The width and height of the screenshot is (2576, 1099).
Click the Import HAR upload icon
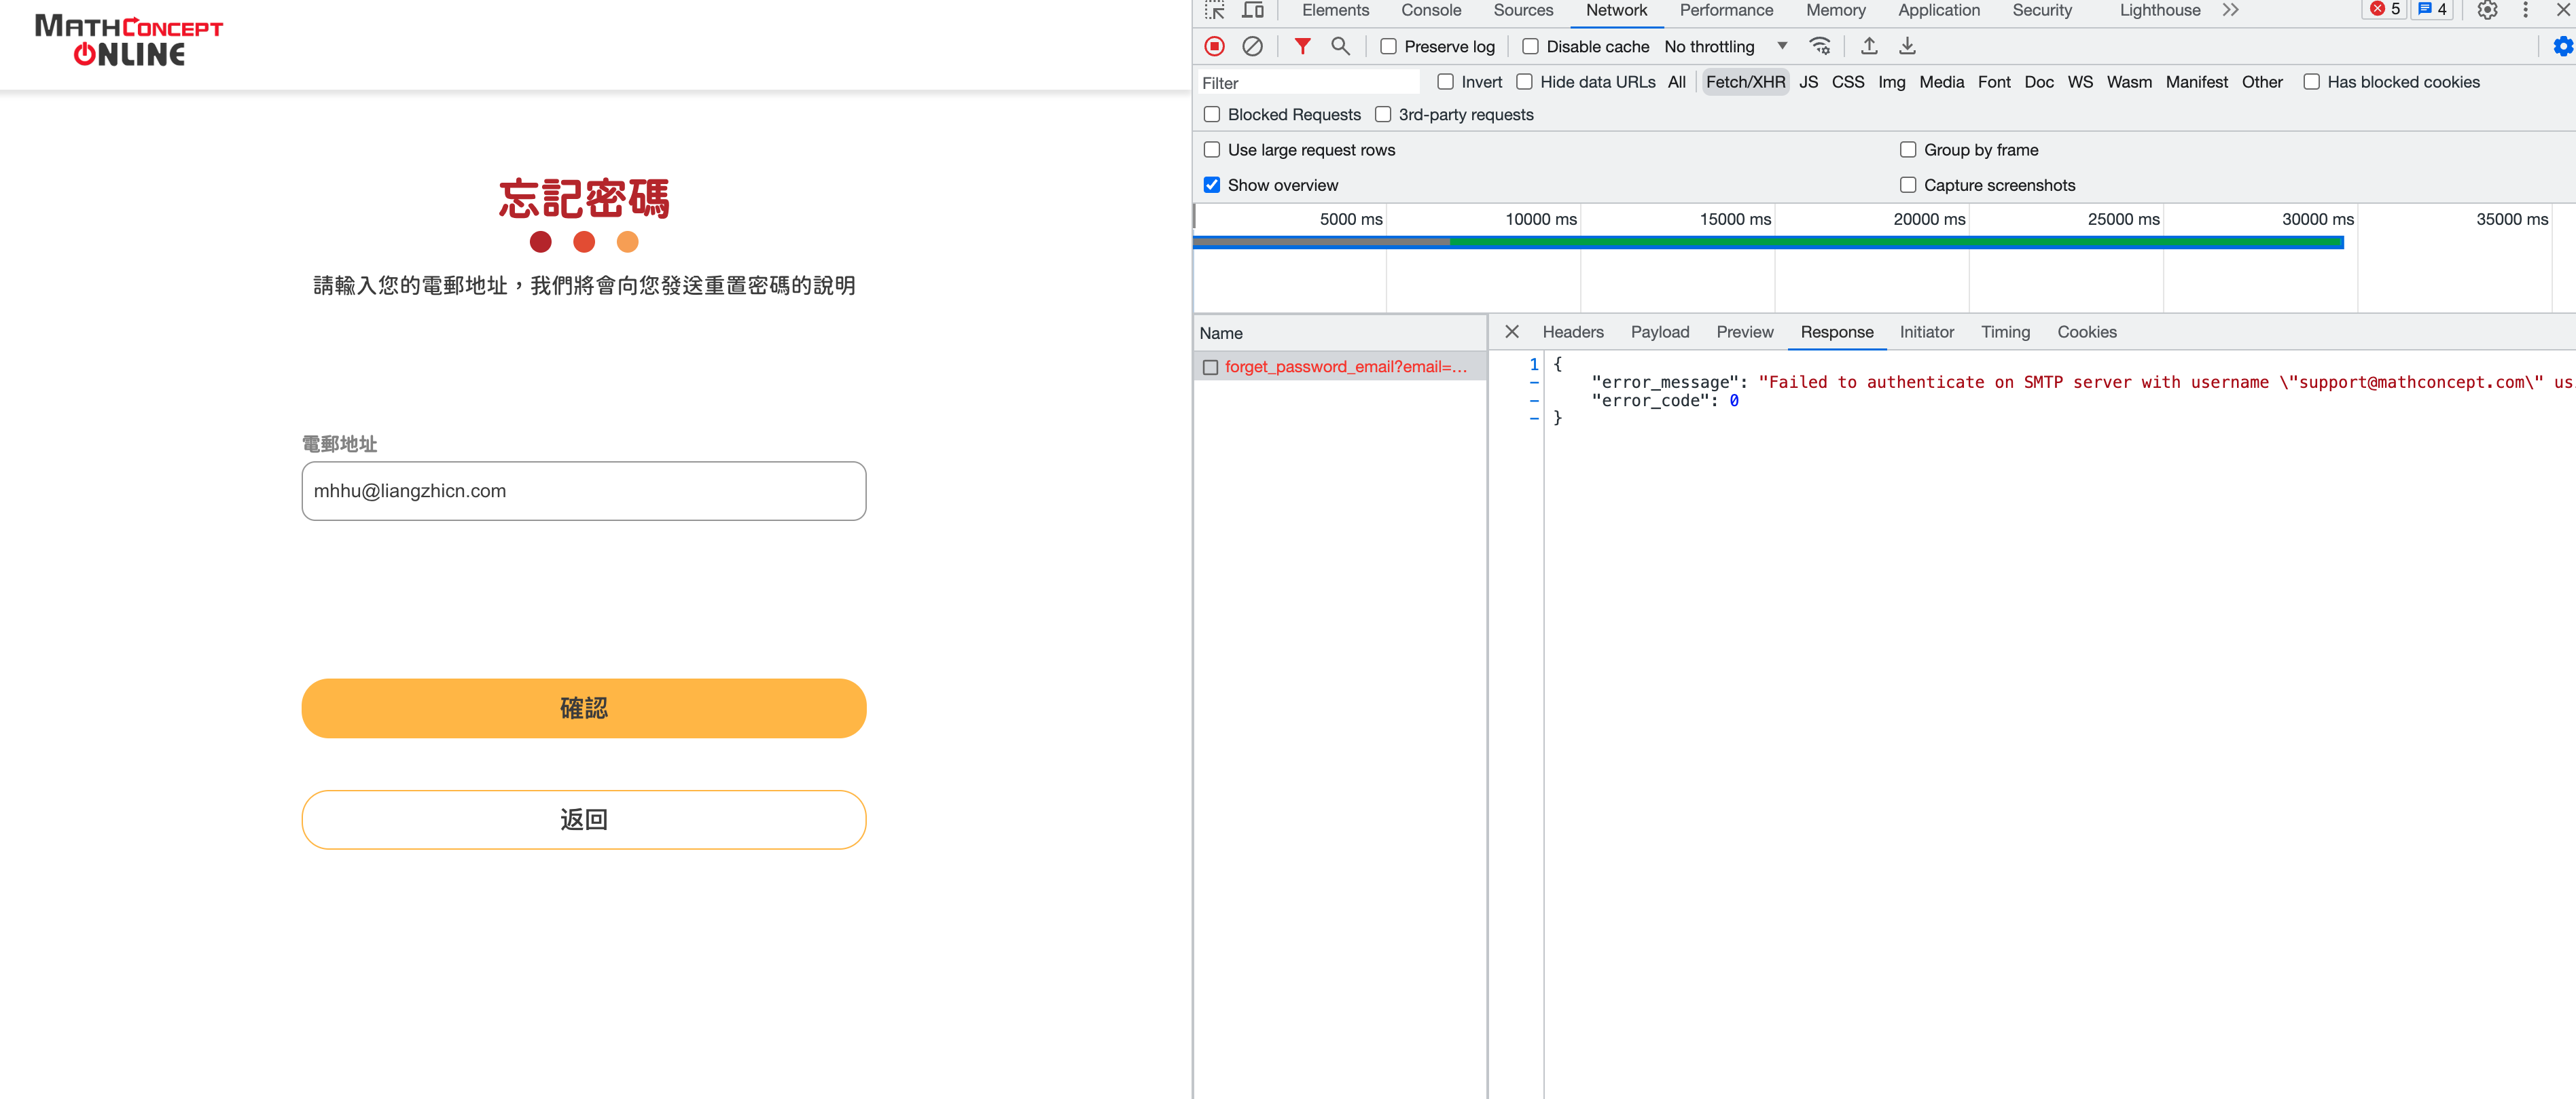pos(1868,46)
